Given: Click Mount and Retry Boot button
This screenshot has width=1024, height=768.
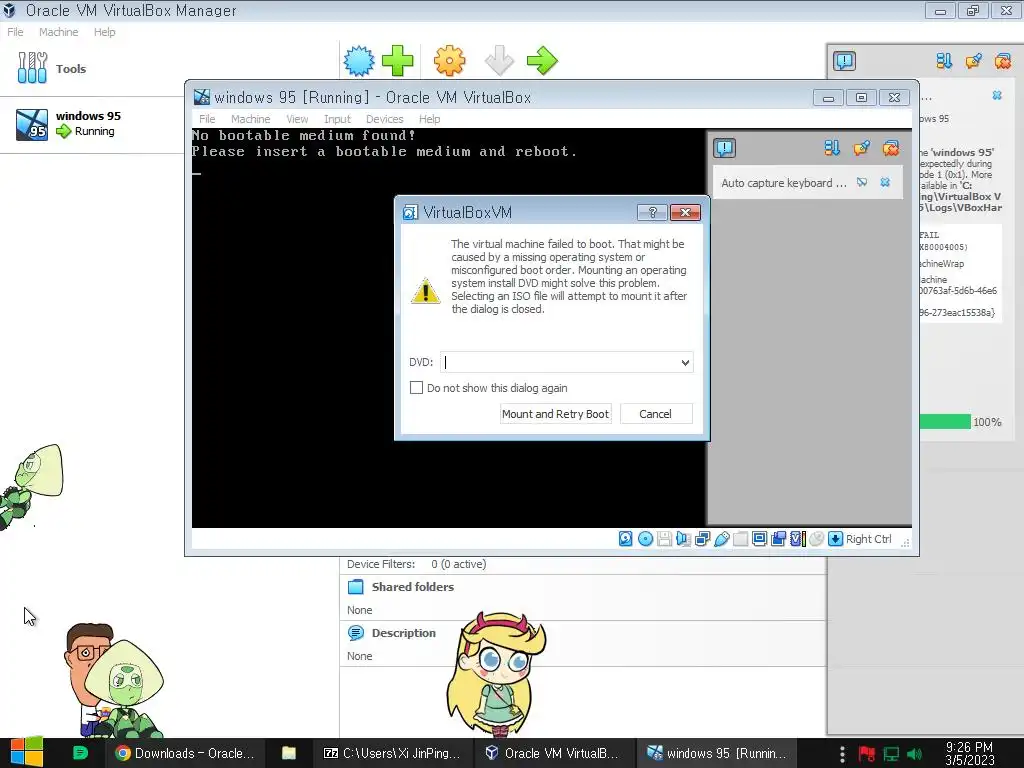Looking at the screenshot, I should tap(555, 413).
